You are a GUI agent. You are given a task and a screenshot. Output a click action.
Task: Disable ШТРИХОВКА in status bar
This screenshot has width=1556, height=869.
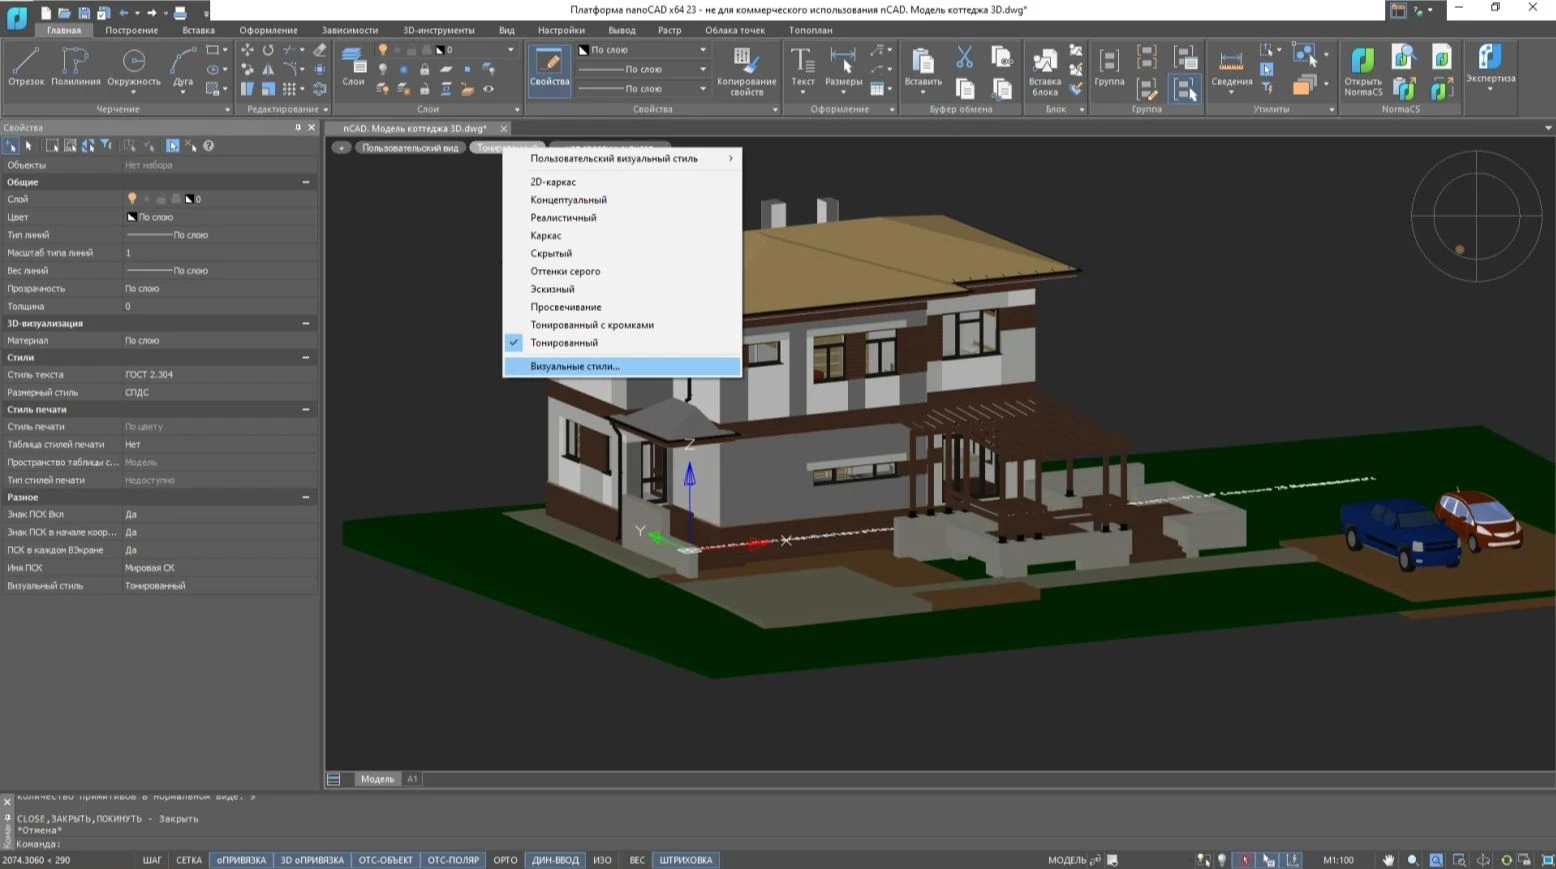685,860
